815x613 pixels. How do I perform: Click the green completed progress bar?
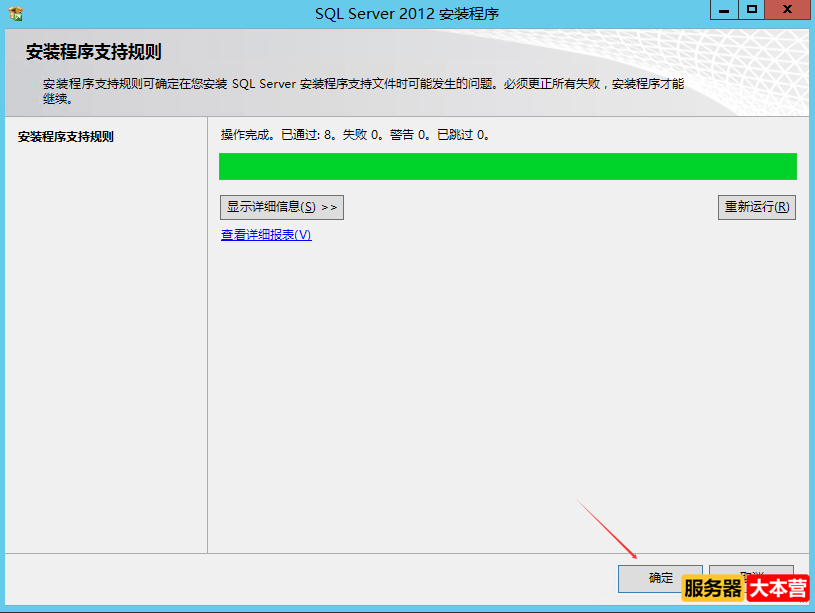508,166
